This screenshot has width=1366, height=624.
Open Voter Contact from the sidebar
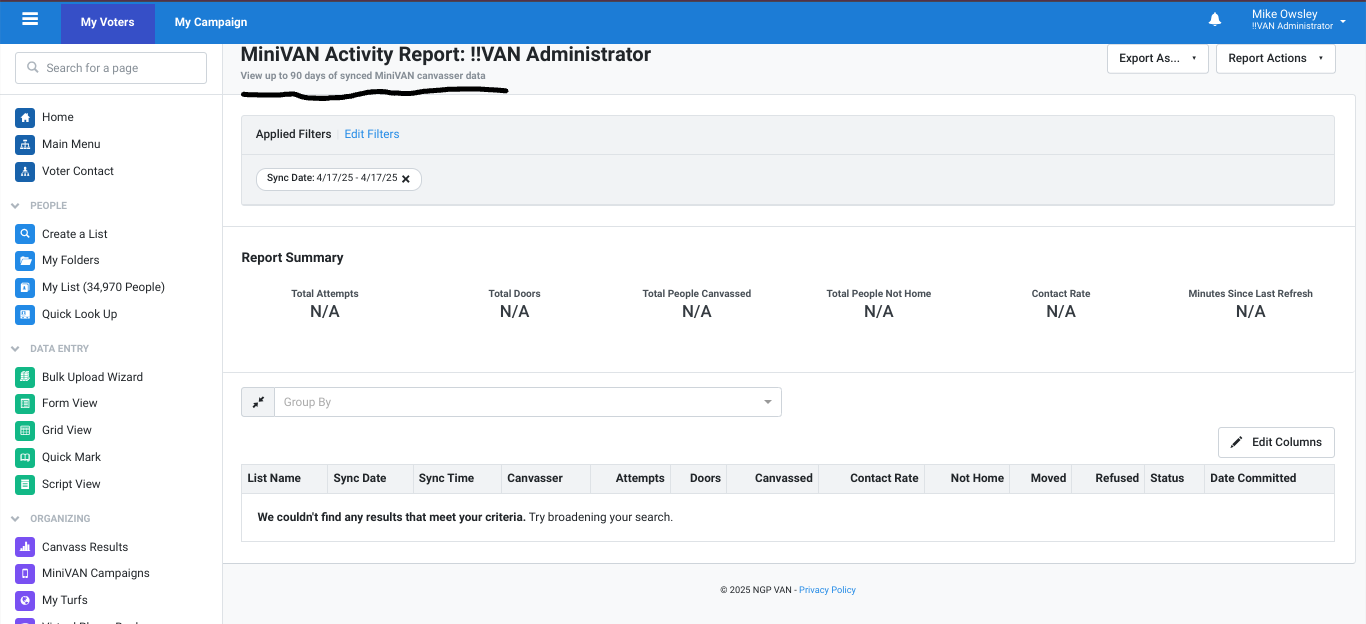click(78, 171)
